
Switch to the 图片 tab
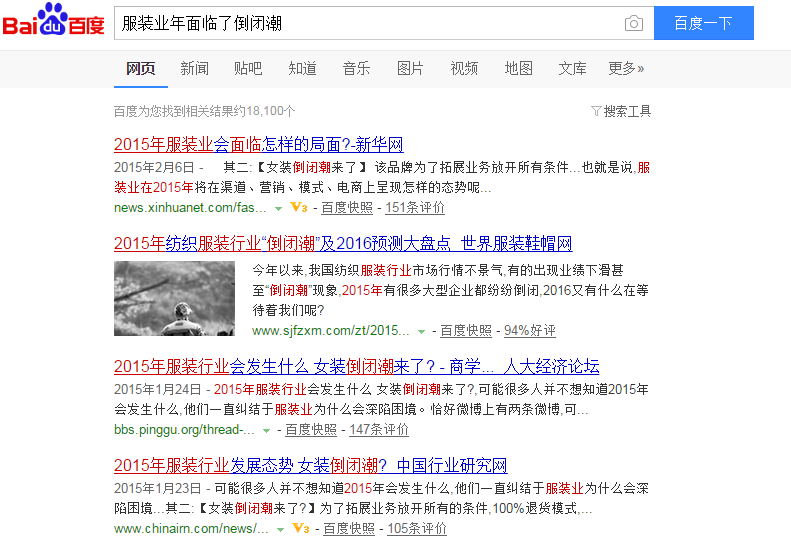pos(410,69)
